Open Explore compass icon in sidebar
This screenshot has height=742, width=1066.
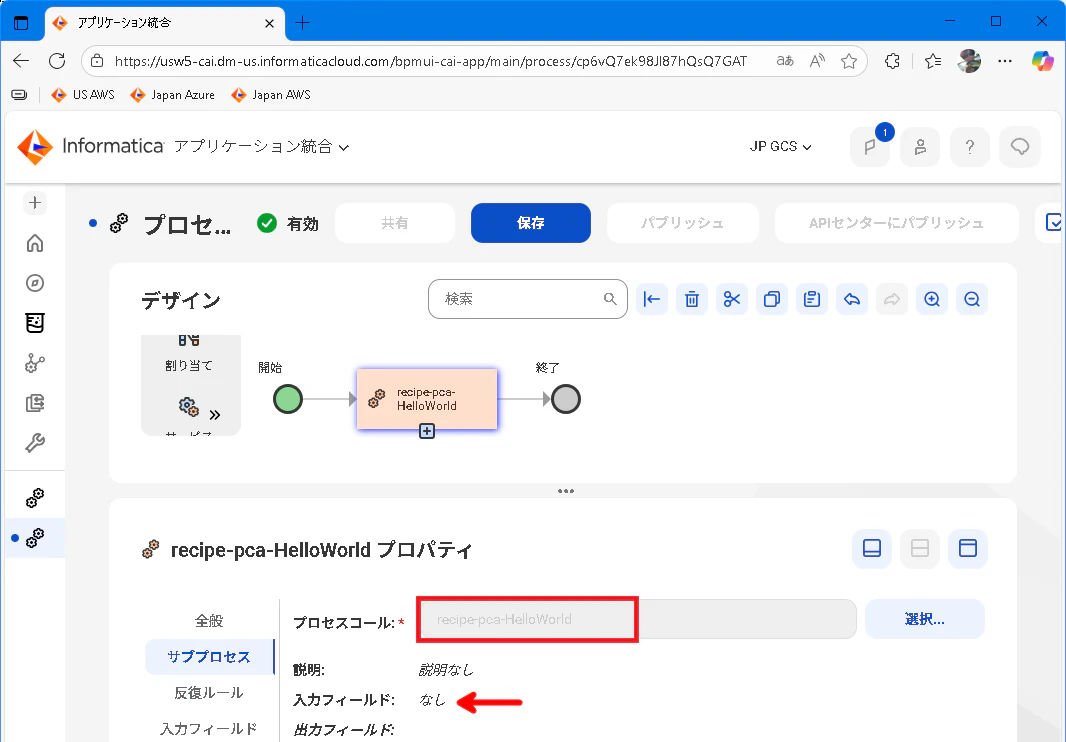click(35, 283)
